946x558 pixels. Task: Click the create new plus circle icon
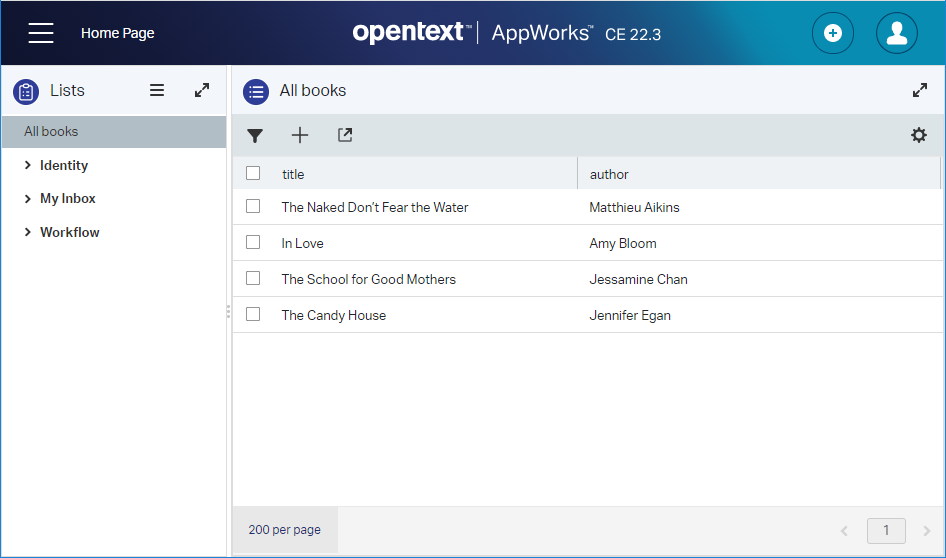point(832,33)
